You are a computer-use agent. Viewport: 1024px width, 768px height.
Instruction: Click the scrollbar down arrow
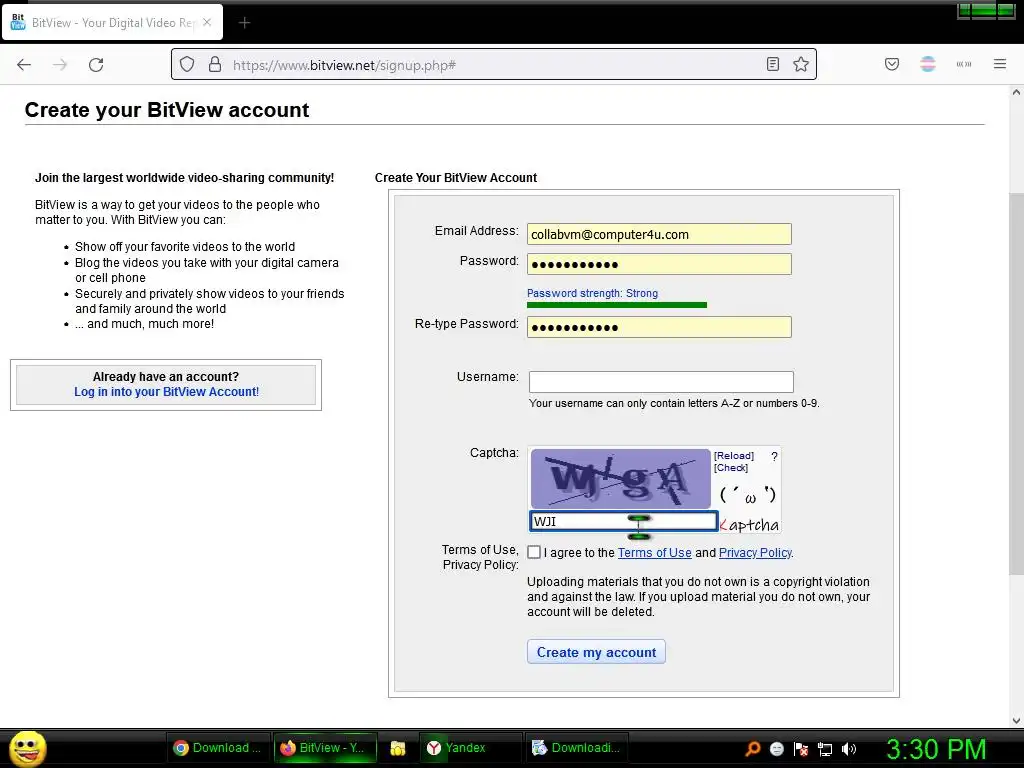pos(1016,721)
